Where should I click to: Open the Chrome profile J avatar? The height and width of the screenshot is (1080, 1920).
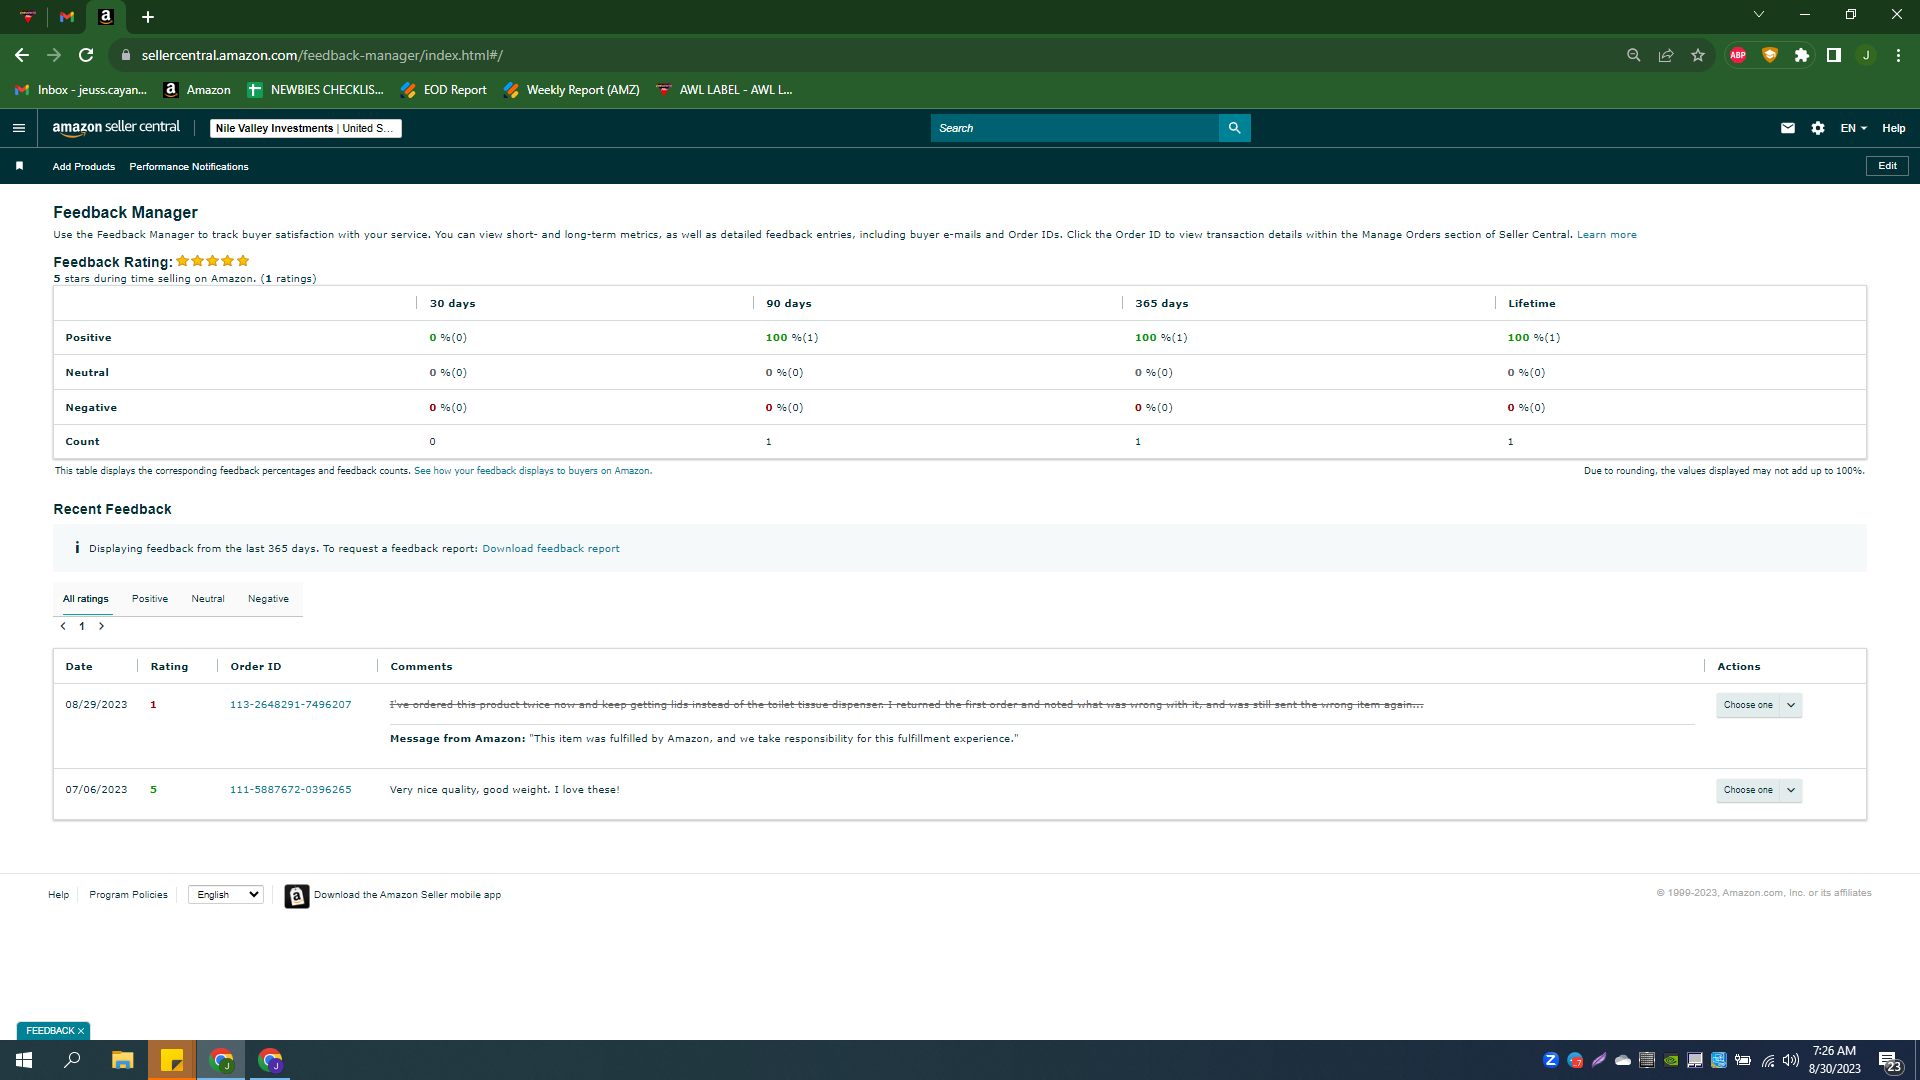click(1866, 55)
